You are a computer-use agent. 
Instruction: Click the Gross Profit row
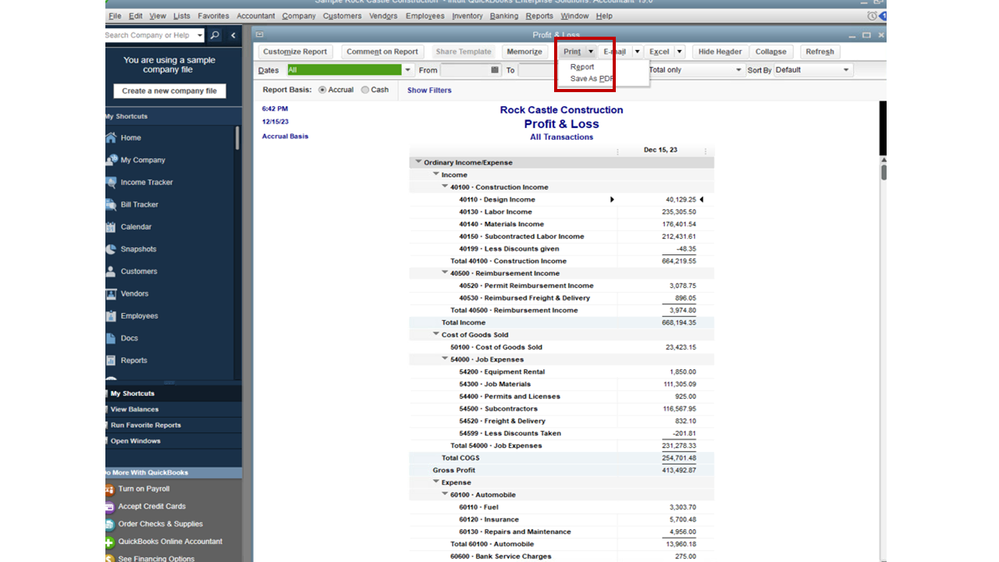pyautogui.click(x=561, y=470)
